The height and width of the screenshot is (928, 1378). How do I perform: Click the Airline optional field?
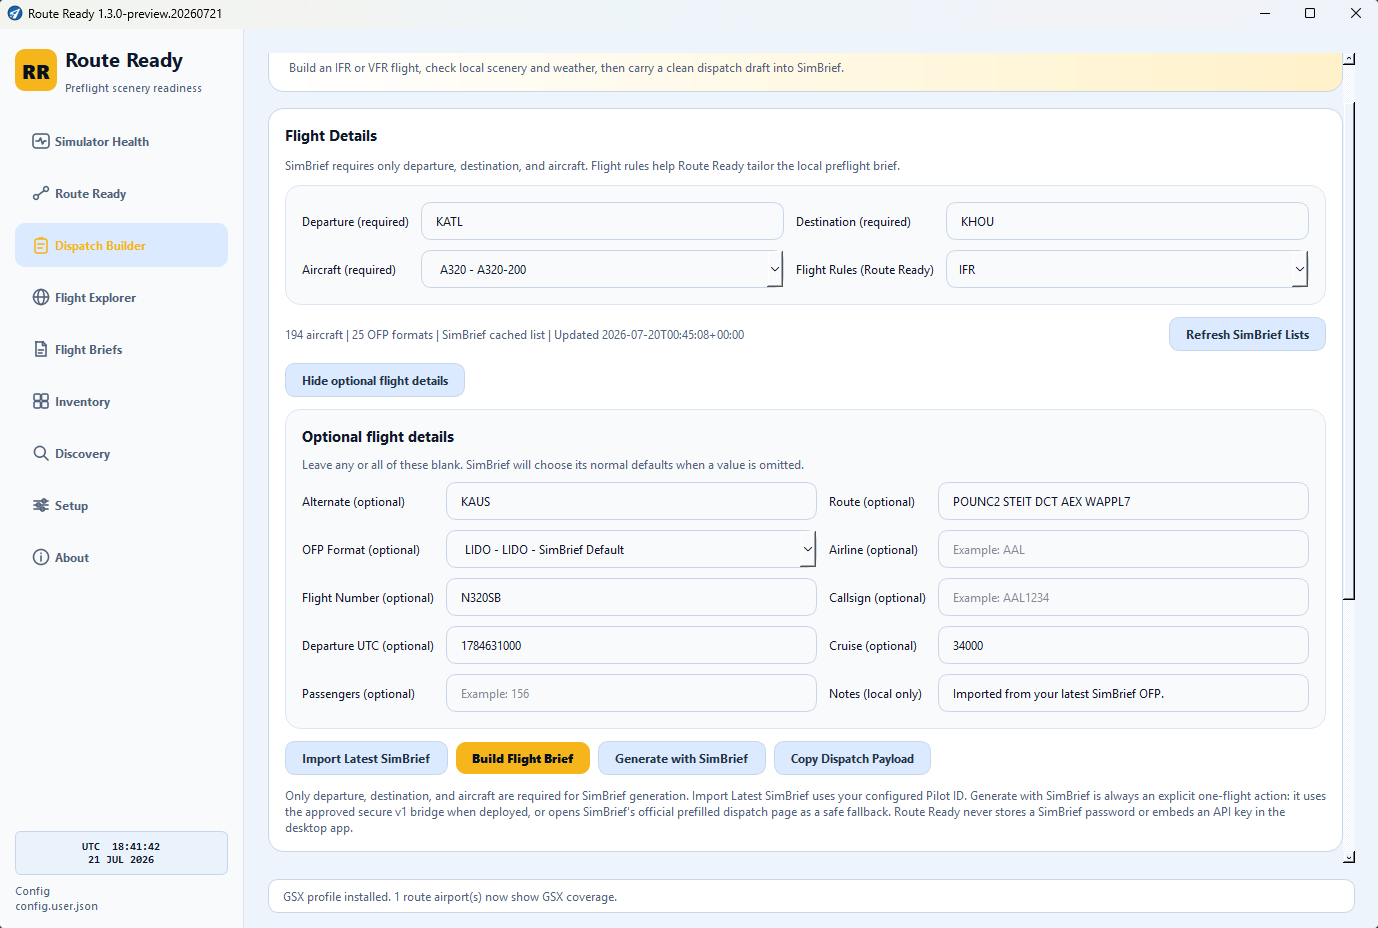click(x=1123, y=549)
